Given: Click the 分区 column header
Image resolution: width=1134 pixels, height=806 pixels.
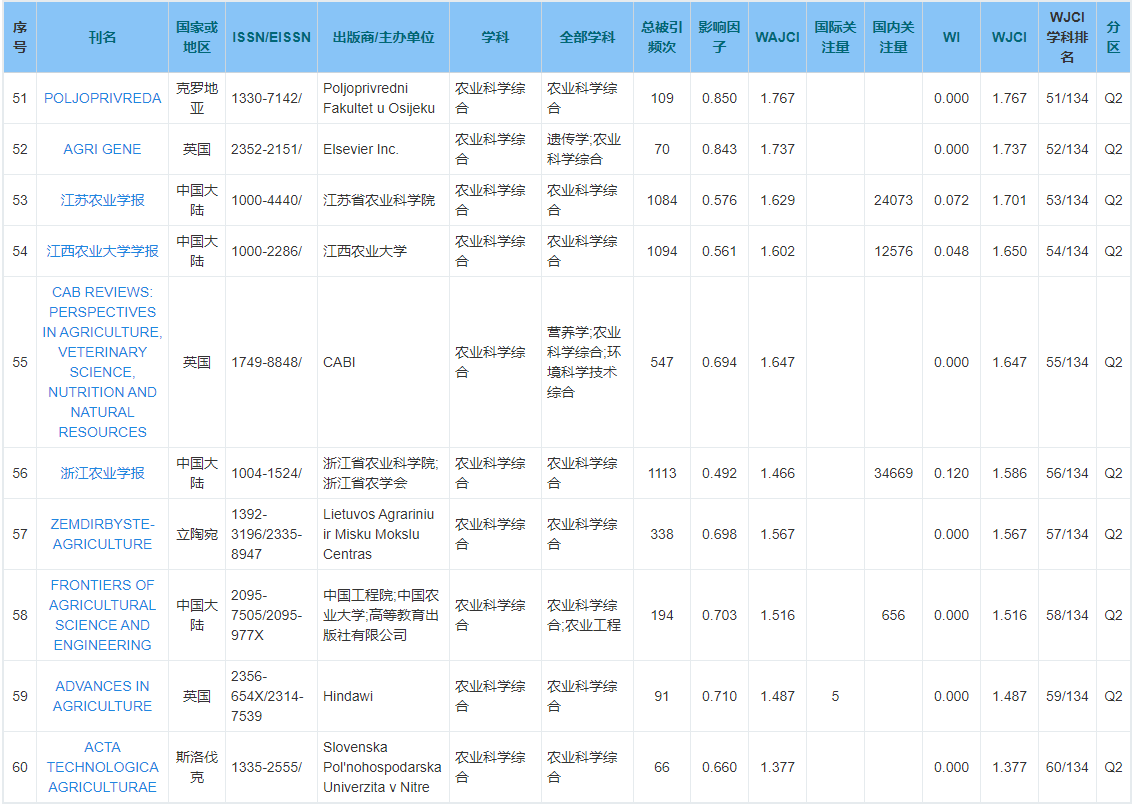Looking at the screenshot, I should coord(1113,37).
